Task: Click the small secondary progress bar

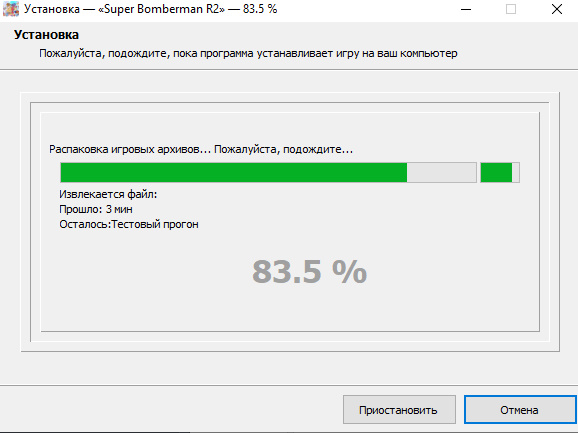Action: 500,172
